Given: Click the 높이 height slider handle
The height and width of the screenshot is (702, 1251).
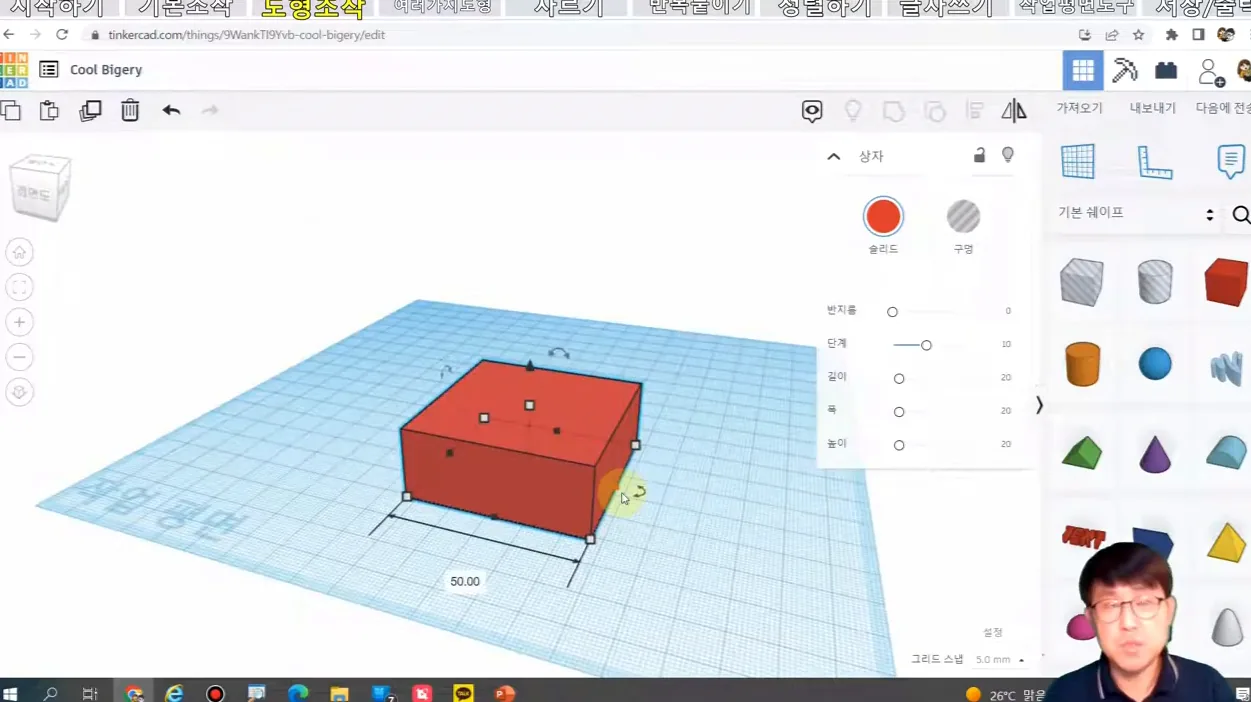Looking at the screenshot, I should 899,445.
